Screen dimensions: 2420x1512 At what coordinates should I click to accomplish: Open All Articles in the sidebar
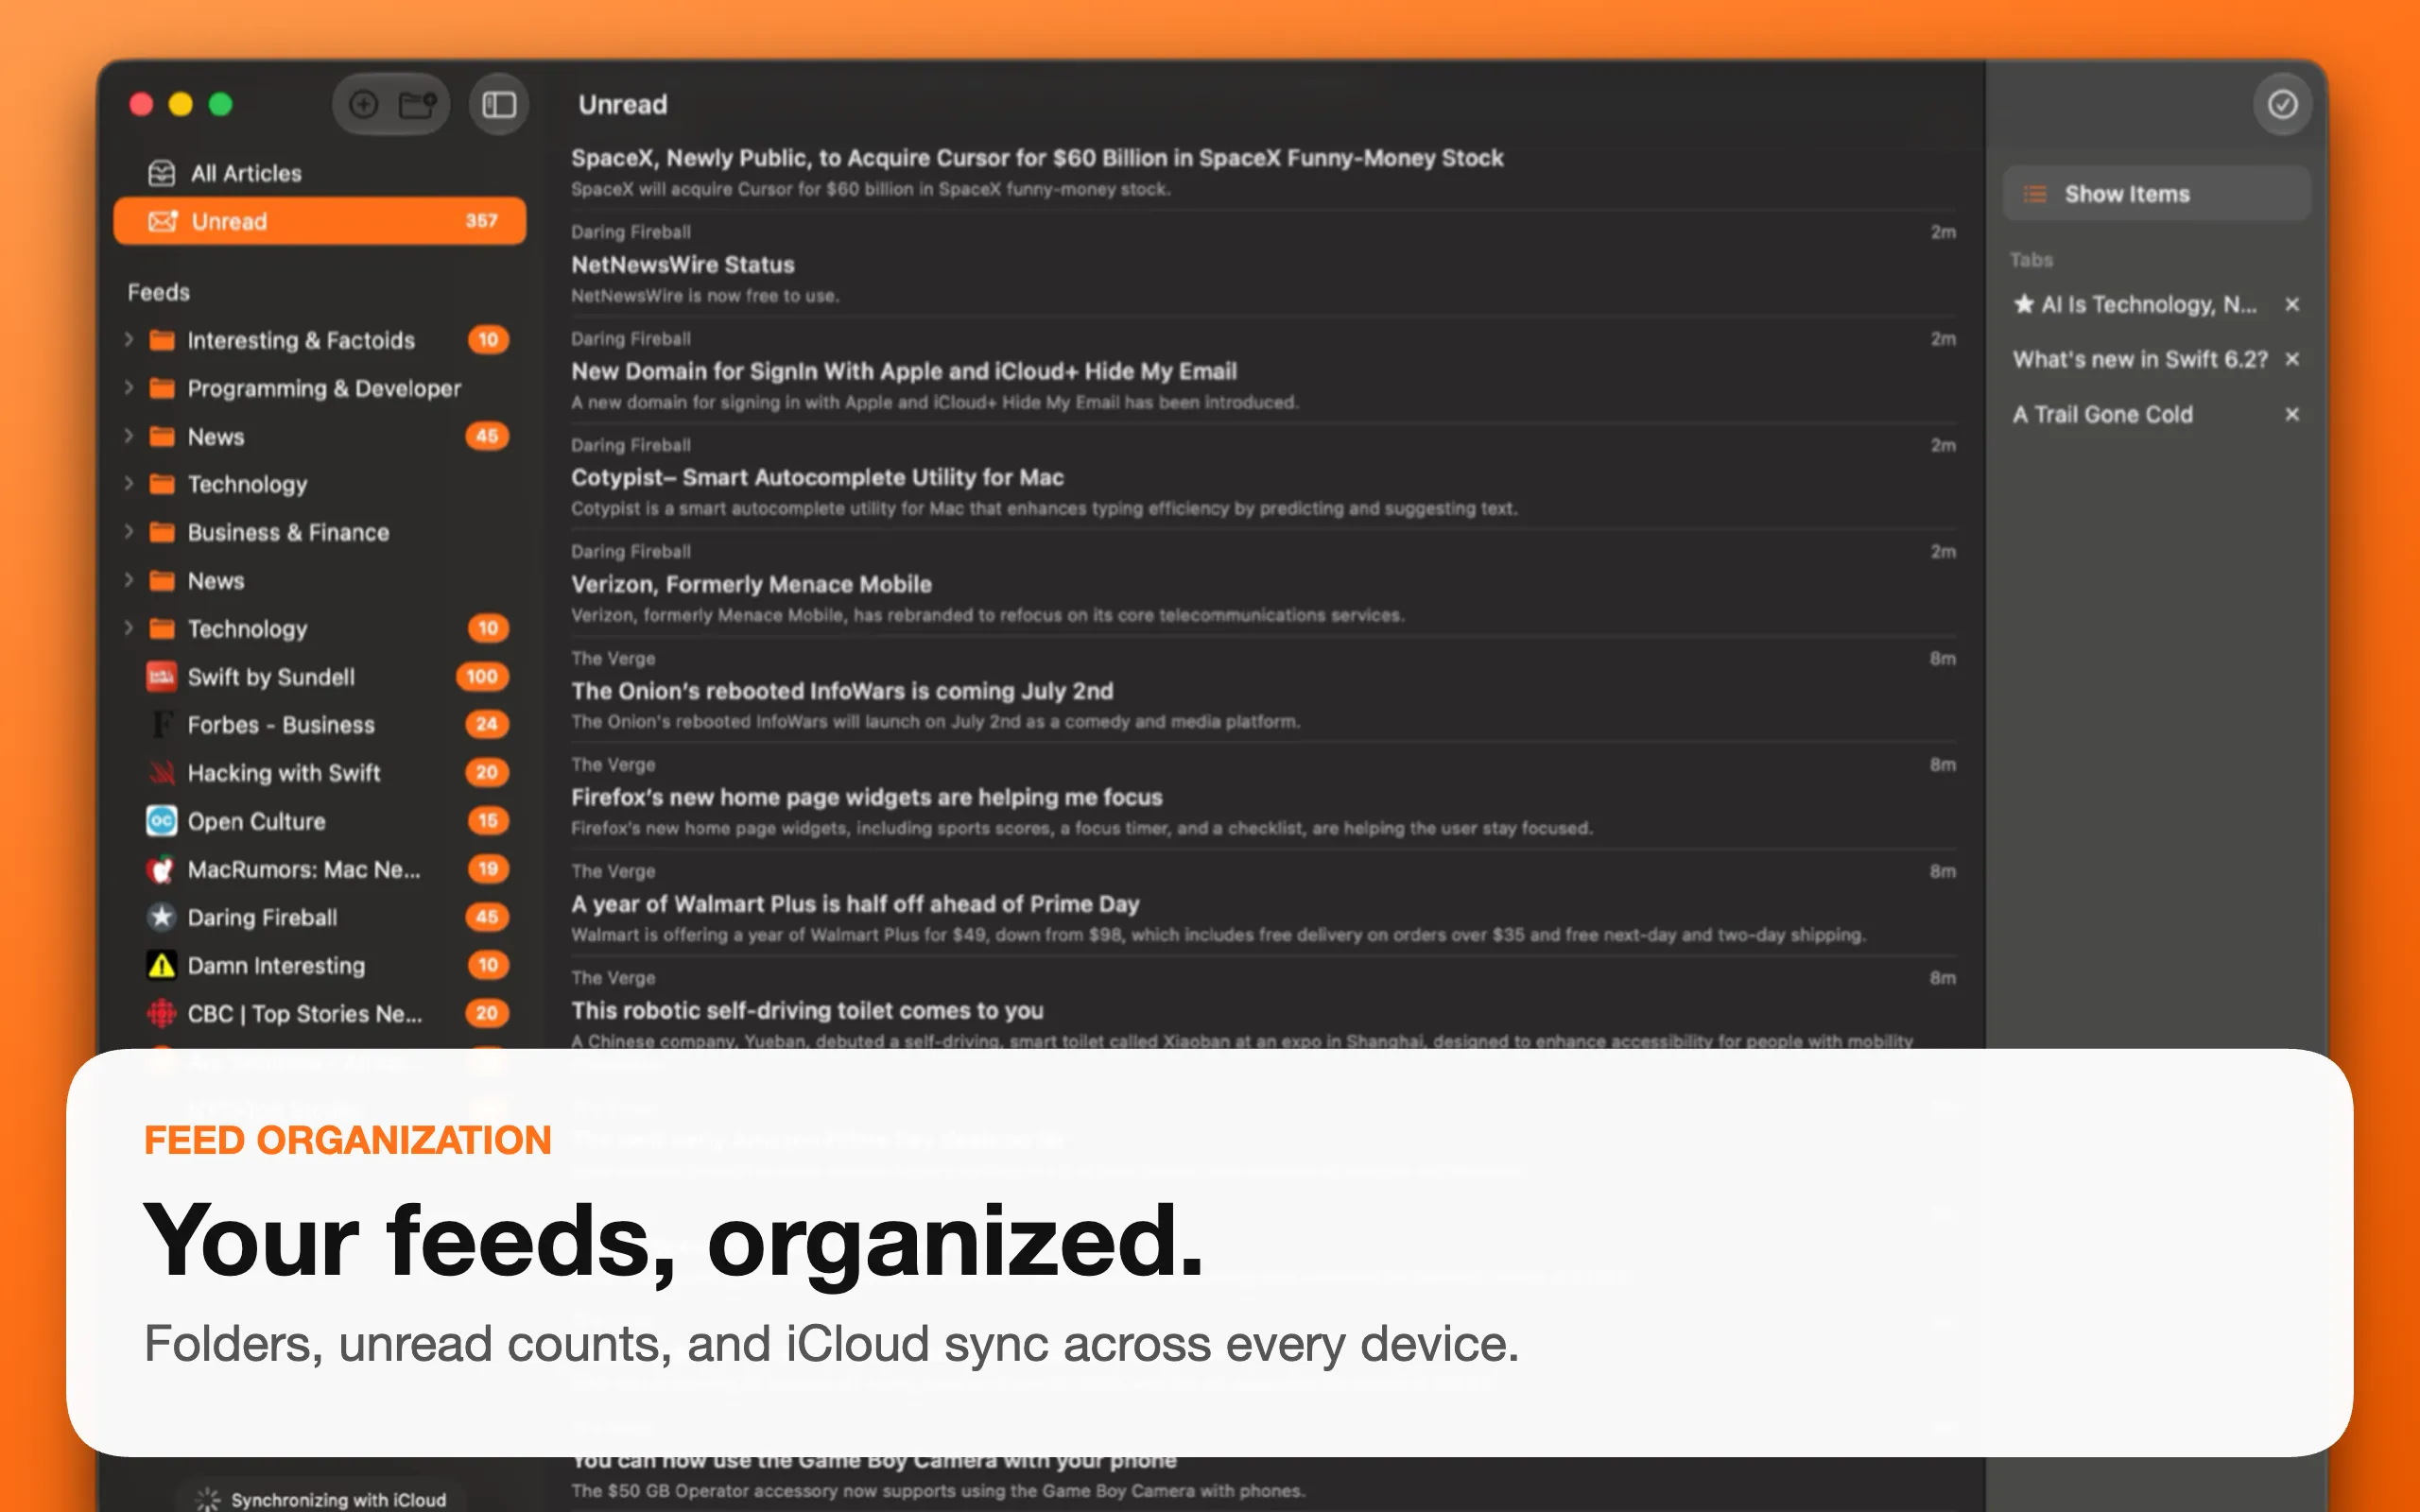320,173
